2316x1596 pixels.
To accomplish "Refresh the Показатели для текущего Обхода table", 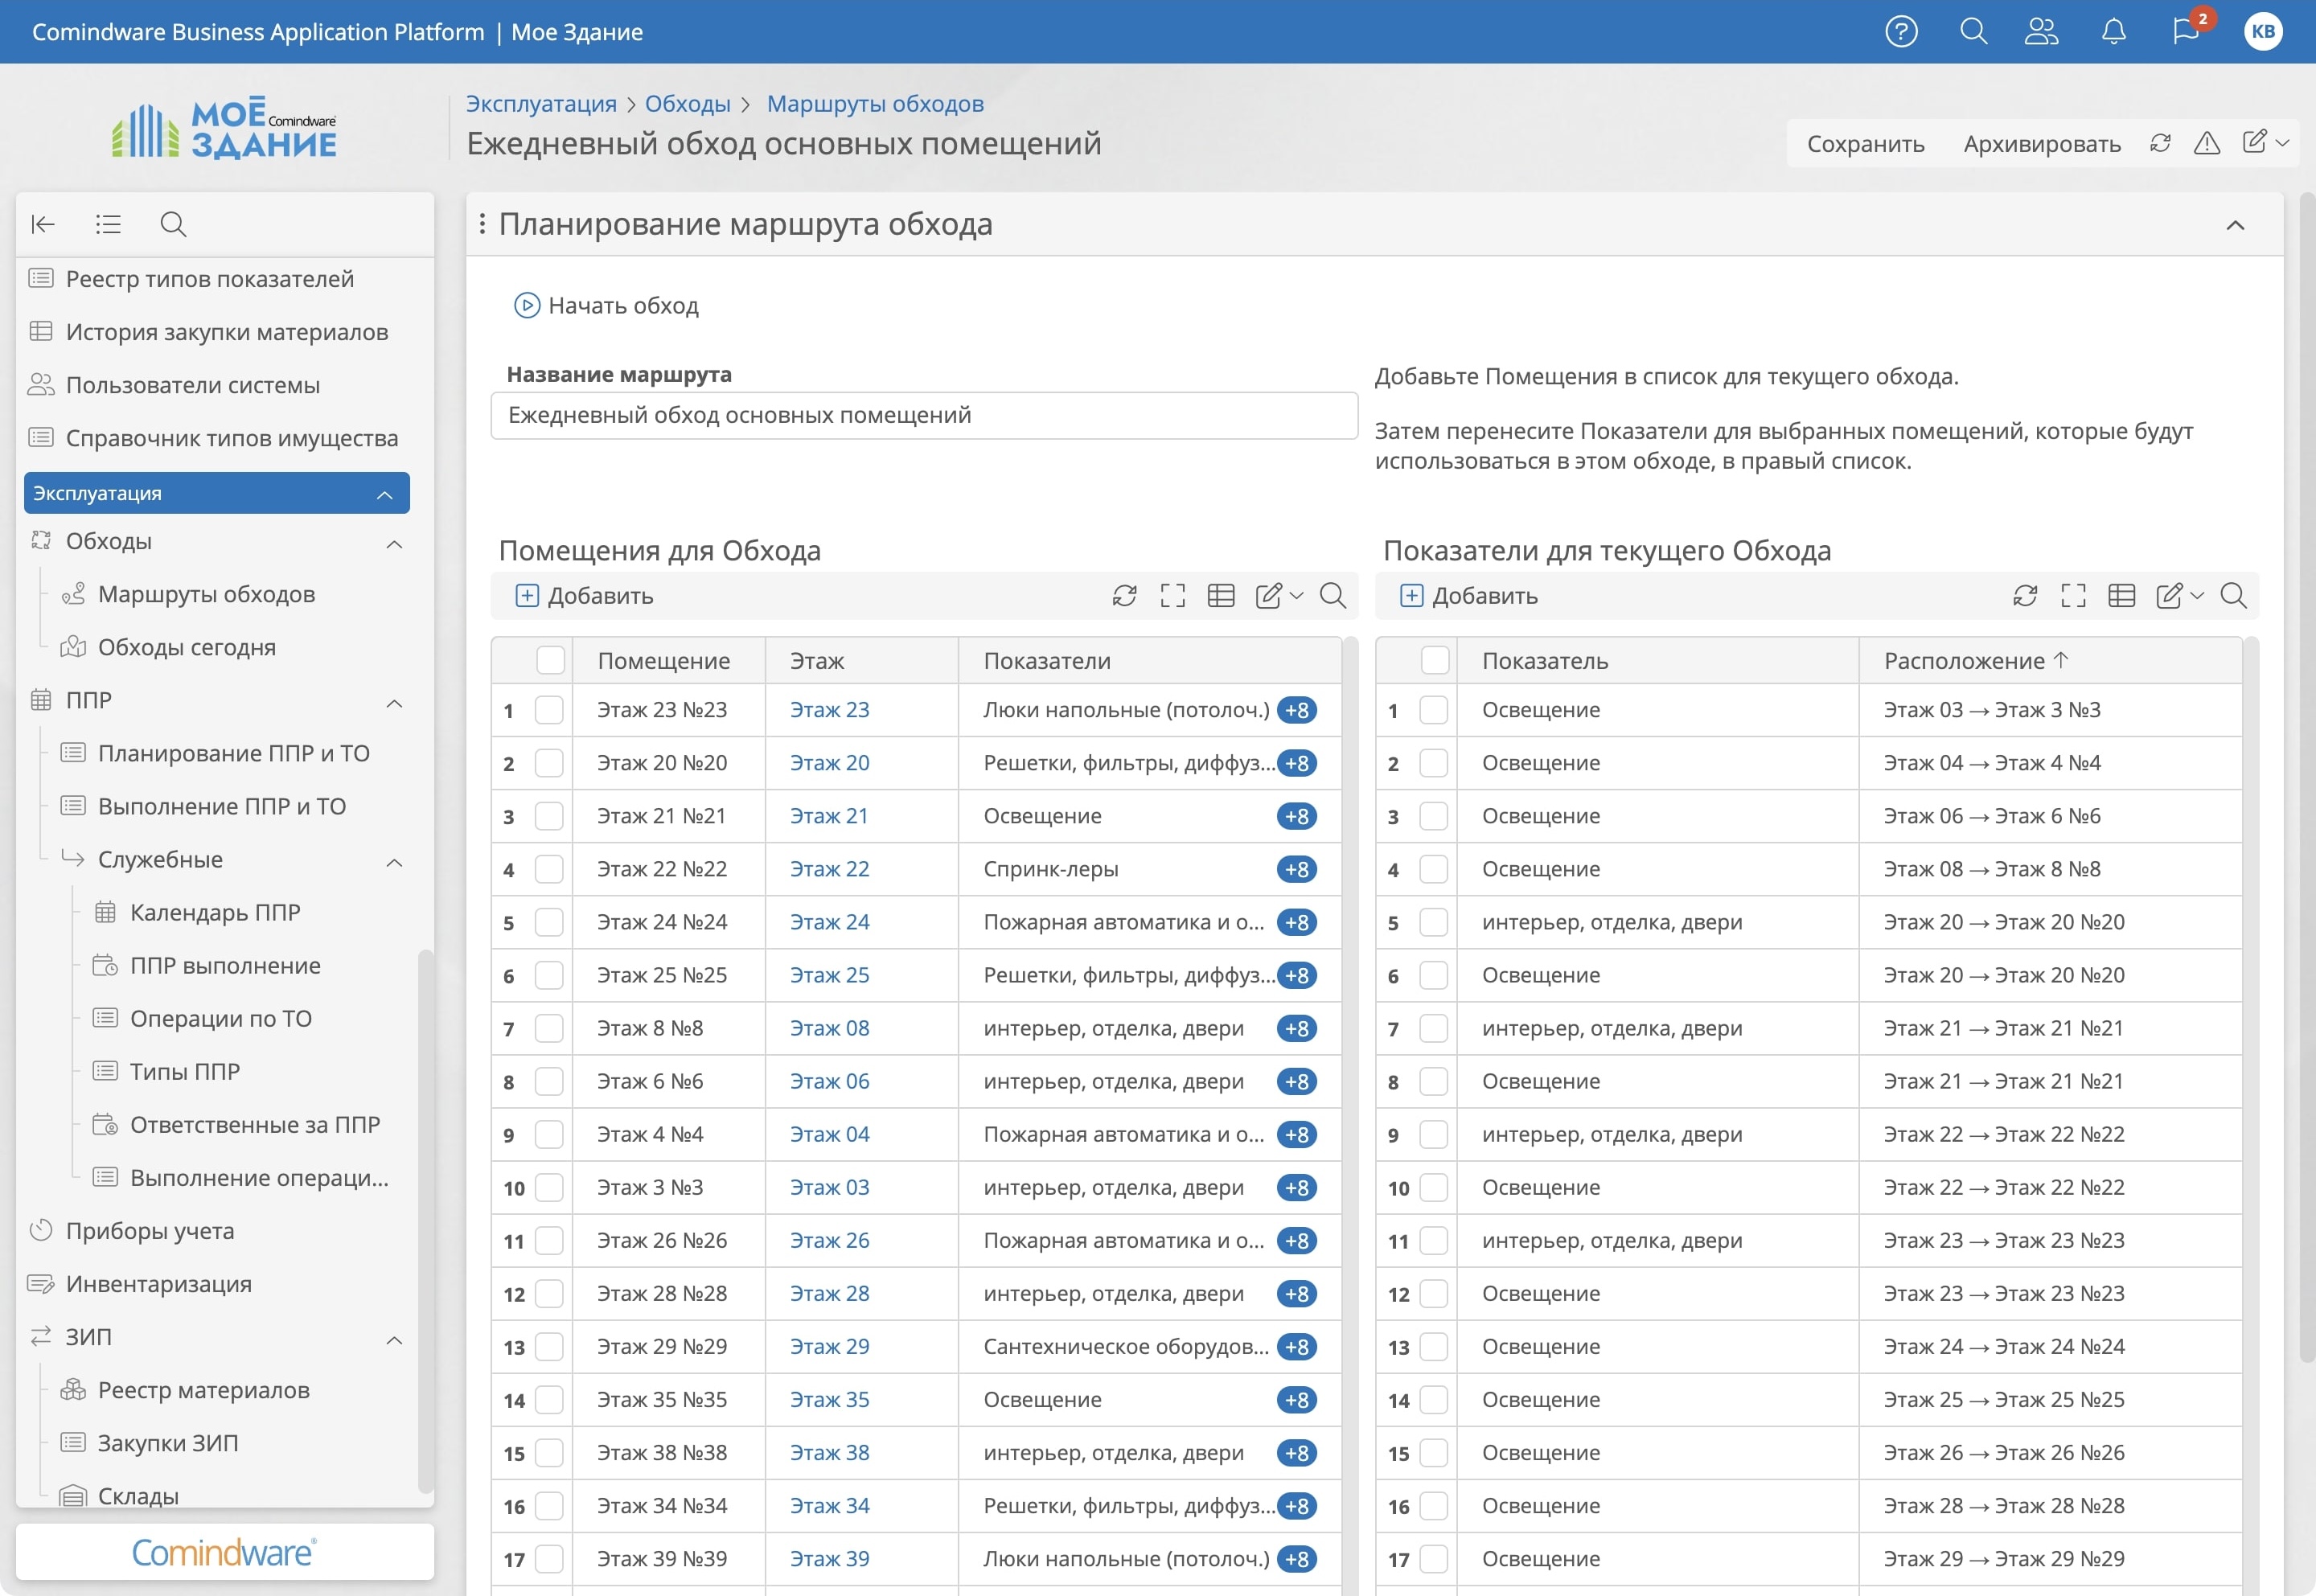I will pos(2025,596).
